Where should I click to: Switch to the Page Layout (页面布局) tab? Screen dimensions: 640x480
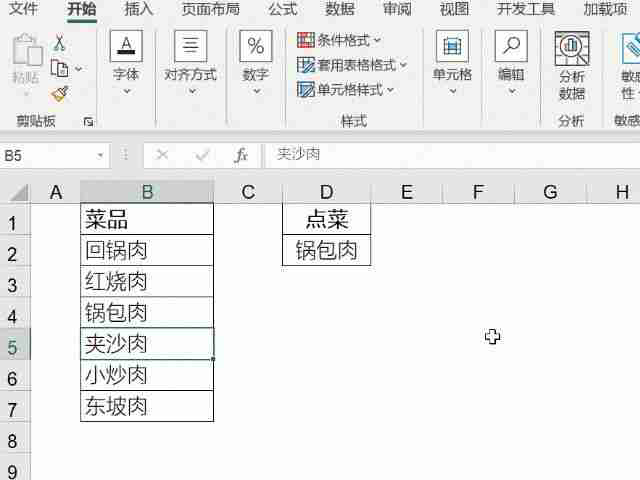[x=211, y=9]
